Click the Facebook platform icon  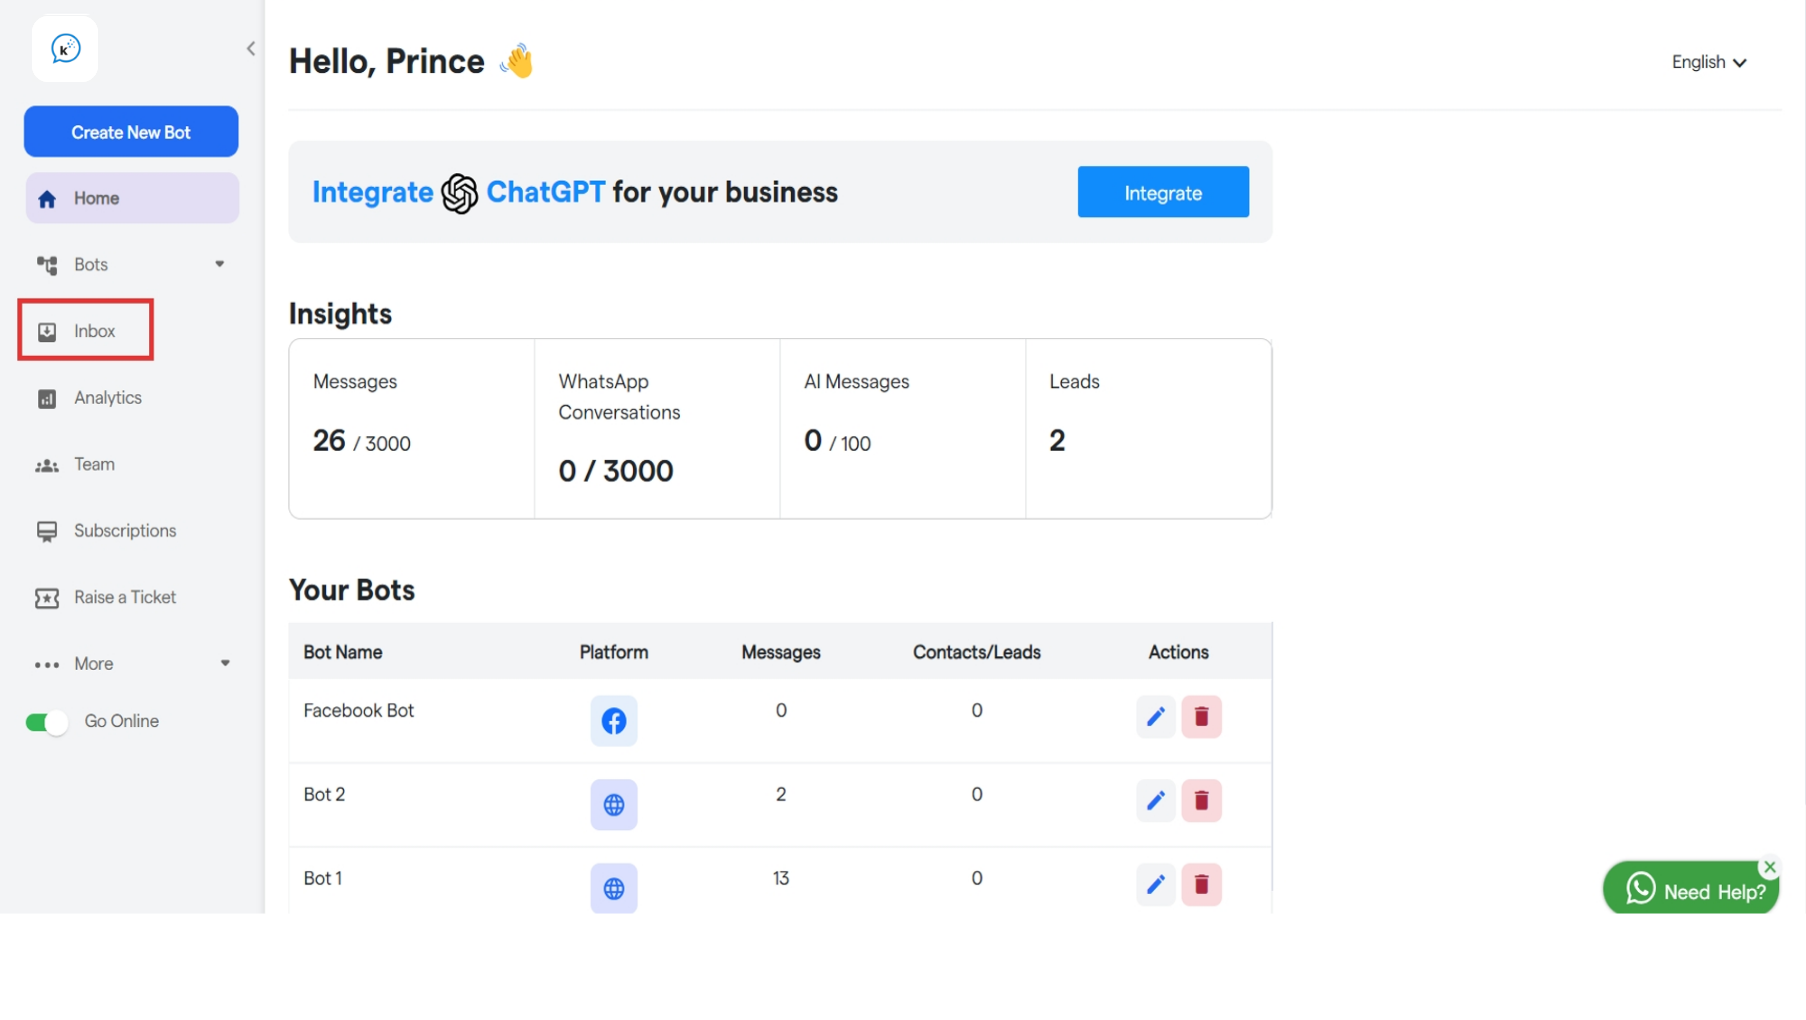pos(613,720)
